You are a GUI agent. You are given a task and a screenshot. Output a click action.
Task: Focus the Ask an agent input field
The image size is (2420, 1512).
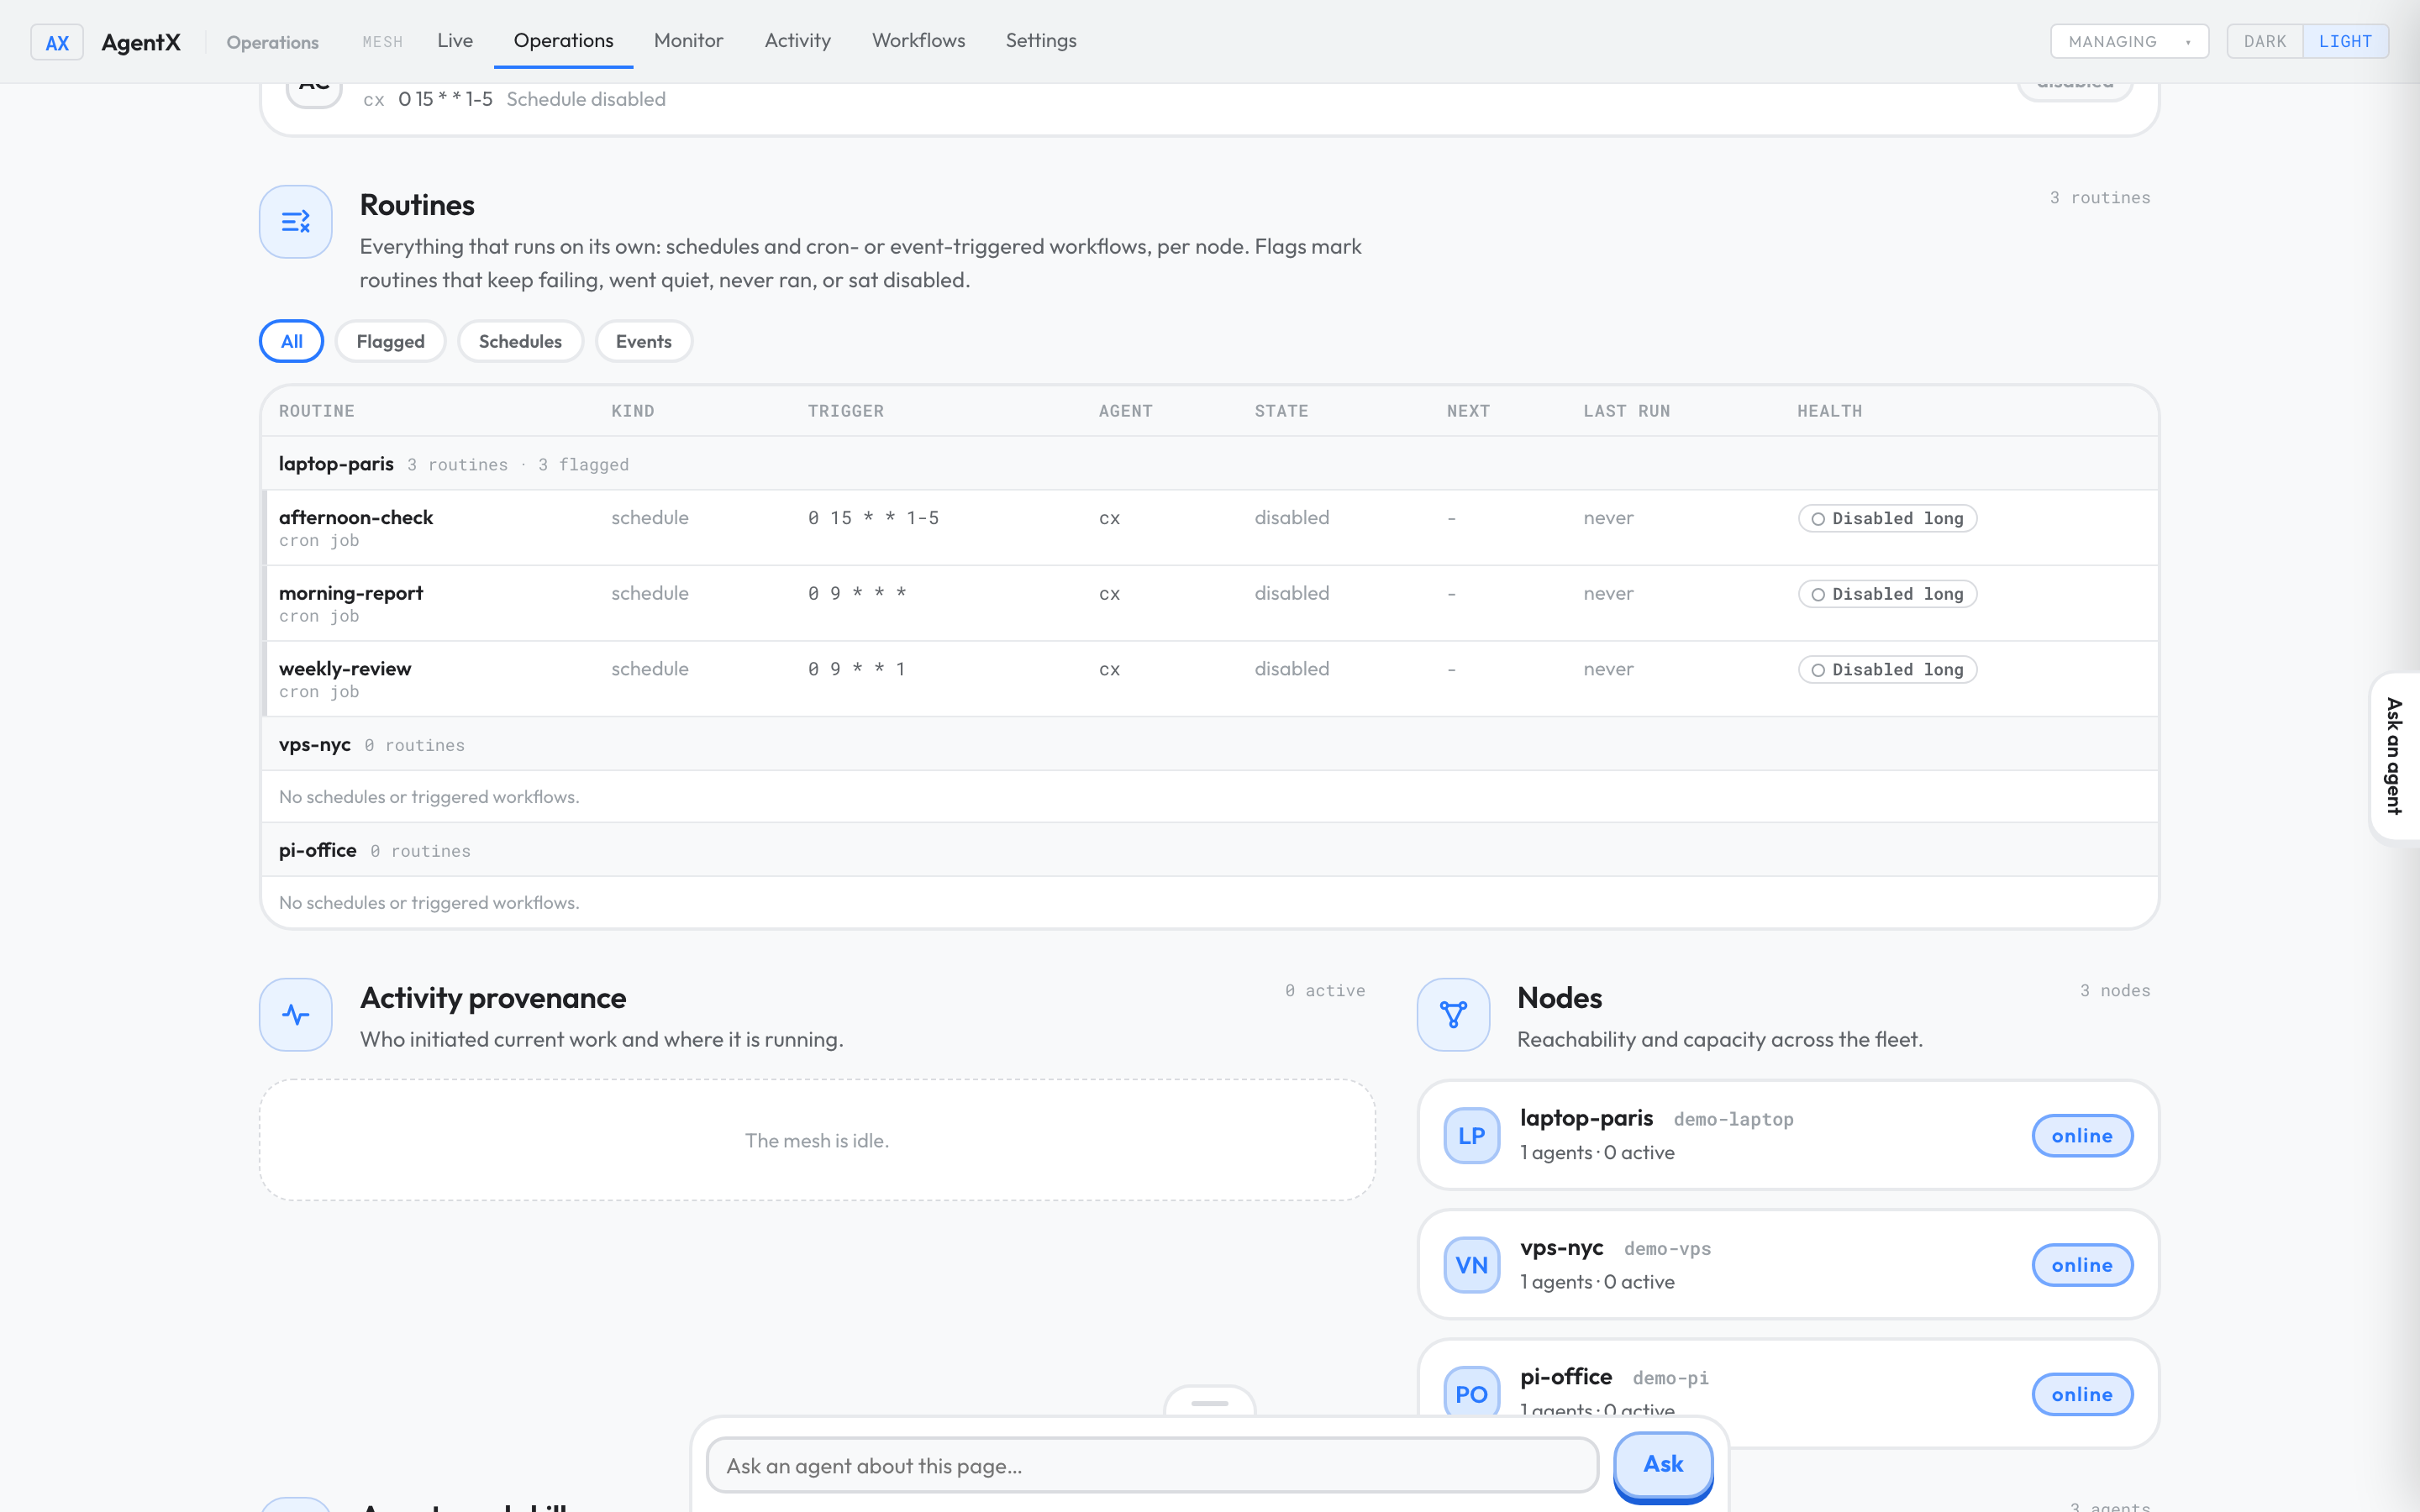click(x=1152, y=1466)
